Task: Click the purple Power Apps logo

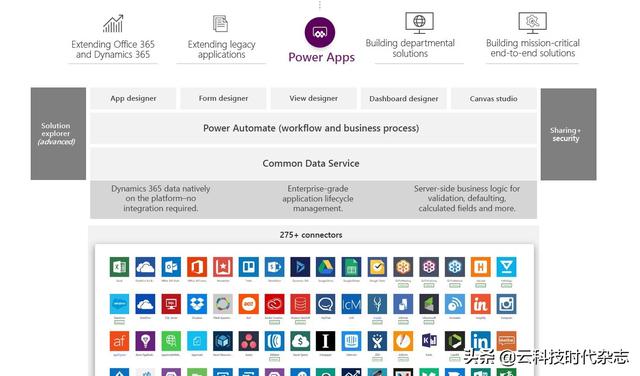Action: (320, 32)
